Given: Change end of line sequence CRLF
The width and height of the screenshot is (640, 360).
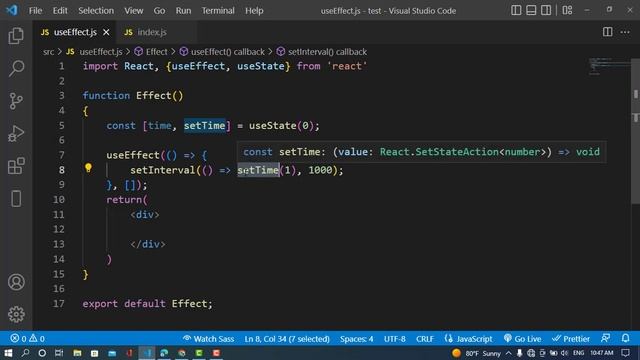Looking at the screenshot, I should coord(425,338).
